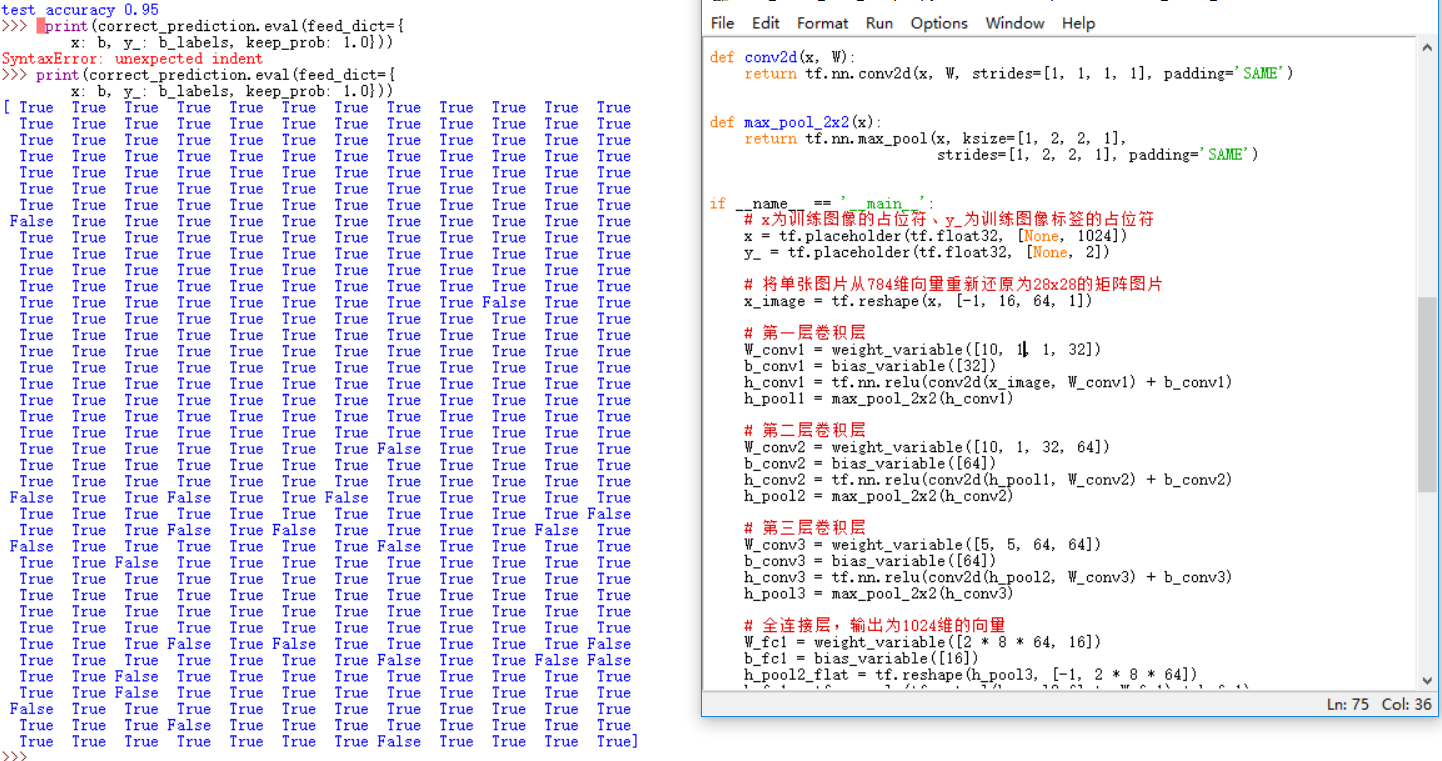Click the 'b_conv1 = bias_variable([32])' line
Image resolution: width=1442 pixels, height=761 pixels.
click(x=870, y=366)
